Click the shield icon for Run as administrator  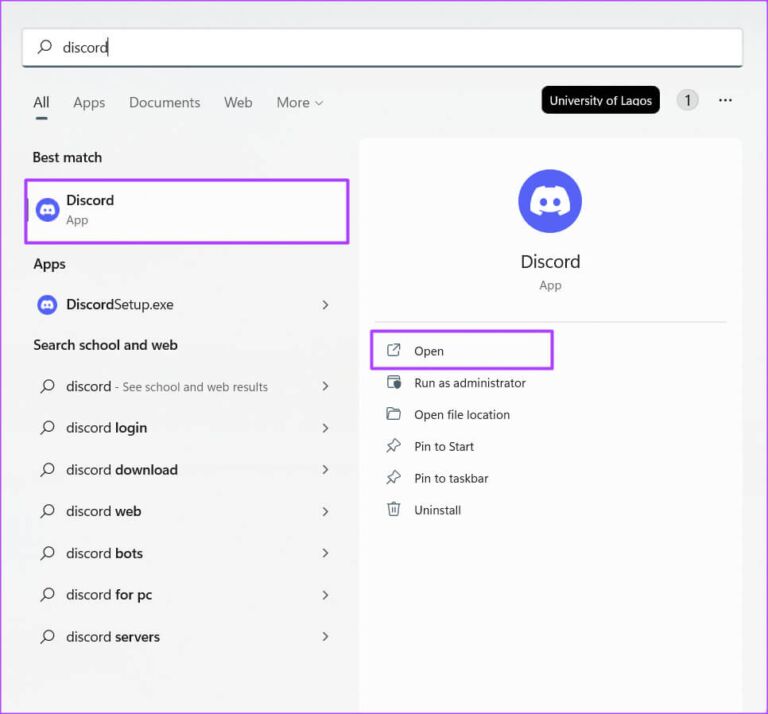pyautogui.click(x=394, y=382)
